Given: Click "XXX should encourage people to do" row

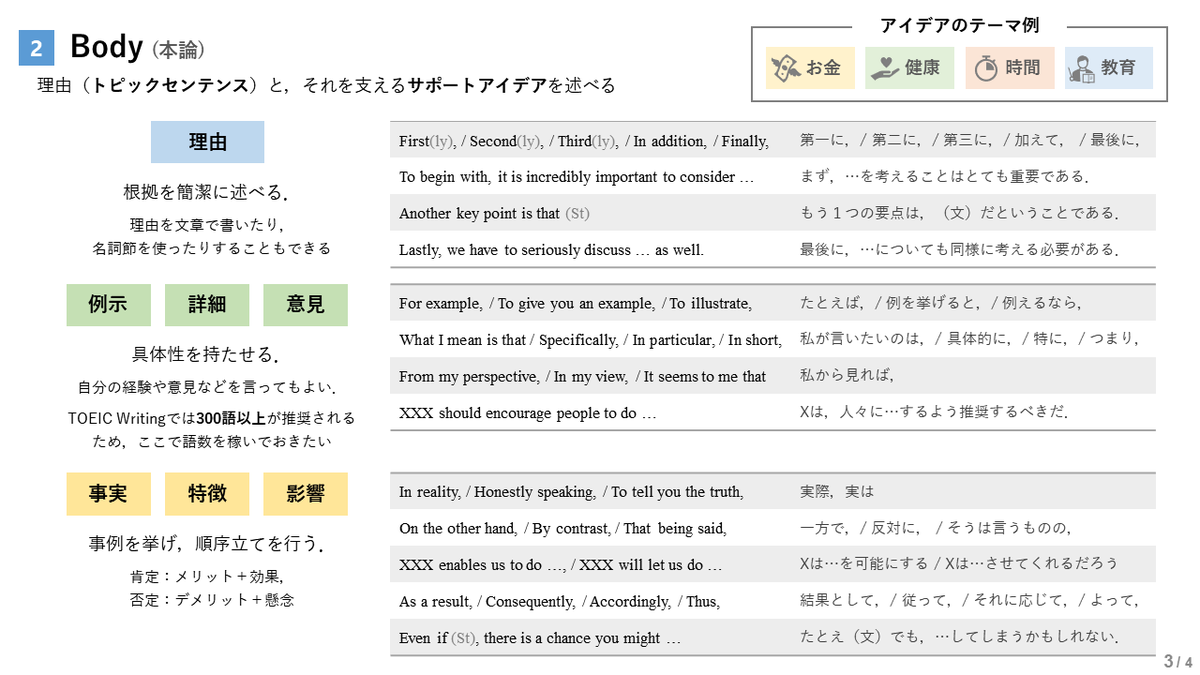Looking at the screenshot, I should coord(773,412).
